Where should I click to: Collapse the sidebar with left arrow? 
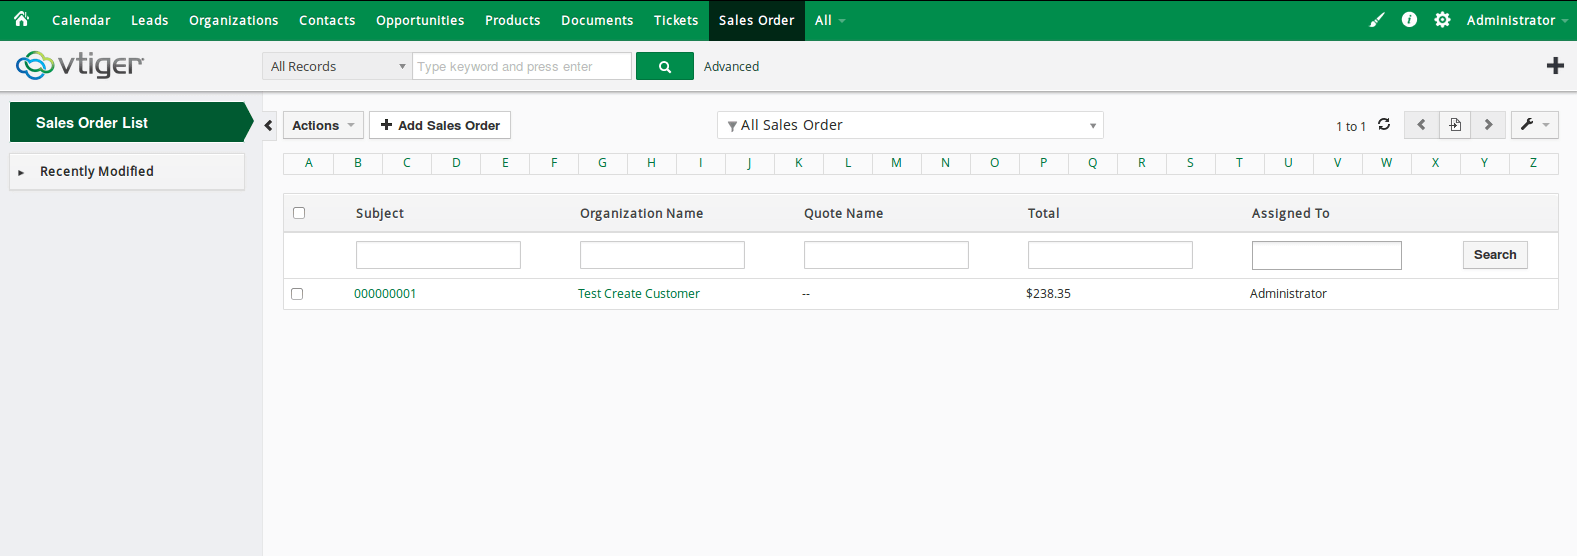269,126
